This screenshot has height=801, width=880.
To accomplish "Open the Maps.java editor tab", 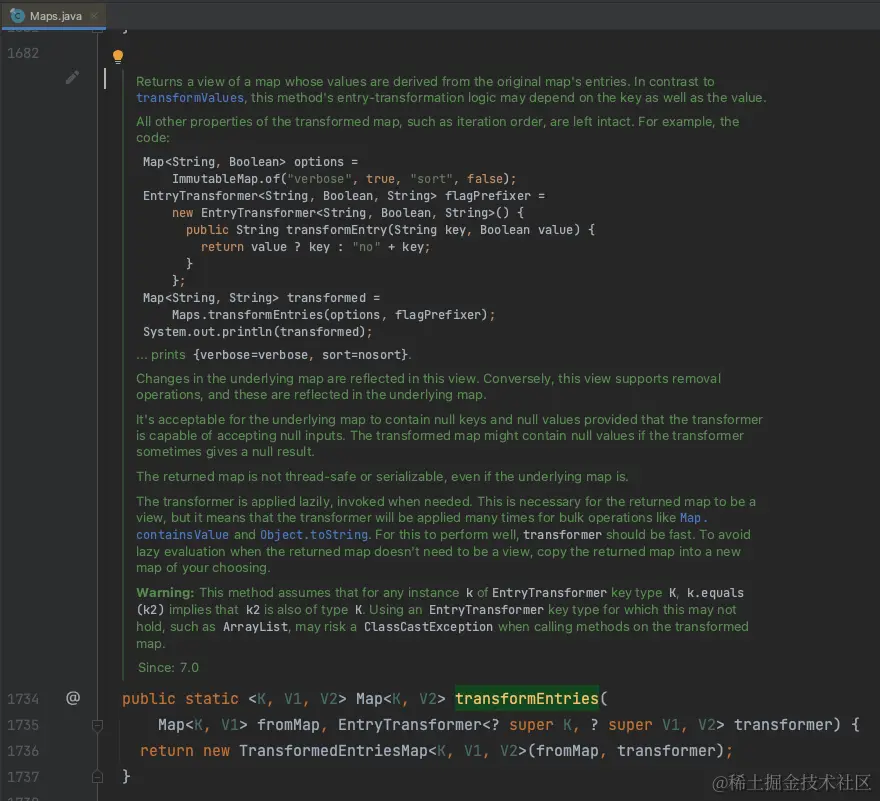I will pyautogui.click(x=53, y=16).
